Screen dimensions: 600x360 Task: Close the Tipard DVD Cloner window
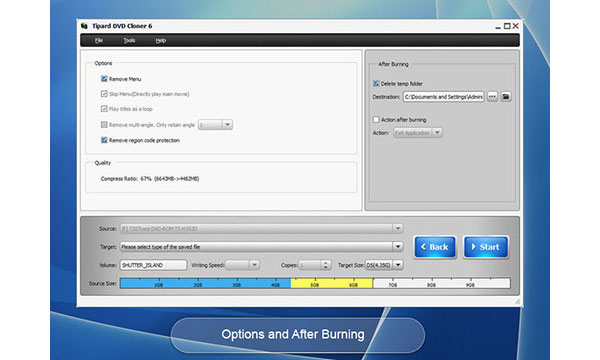click(516, 26)
